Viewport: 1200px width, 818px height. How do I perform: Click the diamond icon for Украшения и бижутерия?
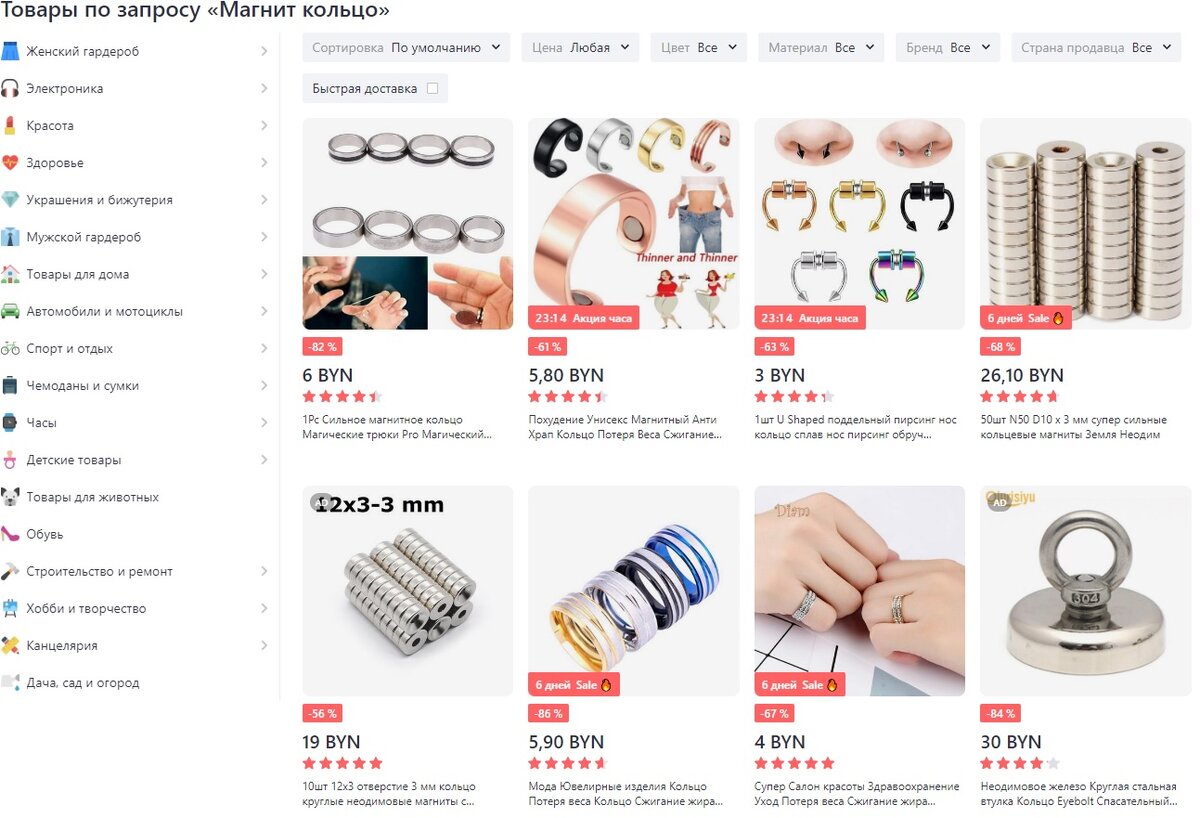pos(10,200)
